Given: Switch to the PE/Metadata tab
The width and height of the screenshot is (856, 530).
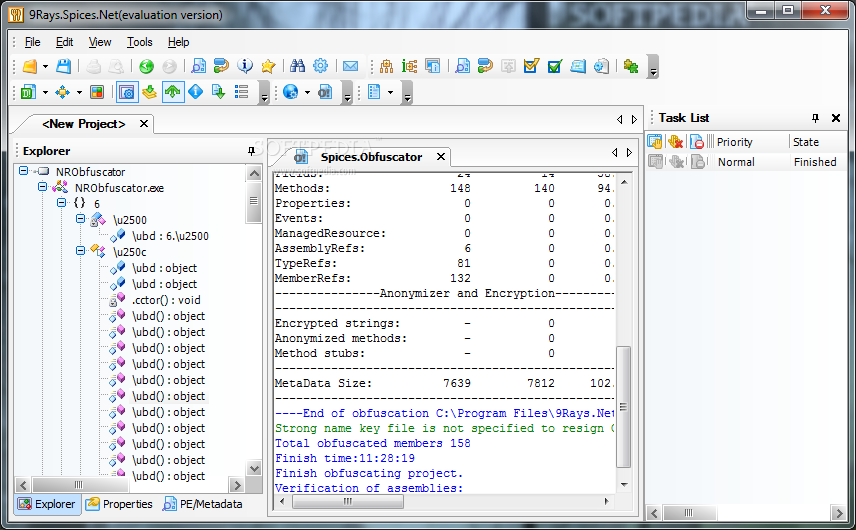Looking at the screenshot, I should point(203,504).
